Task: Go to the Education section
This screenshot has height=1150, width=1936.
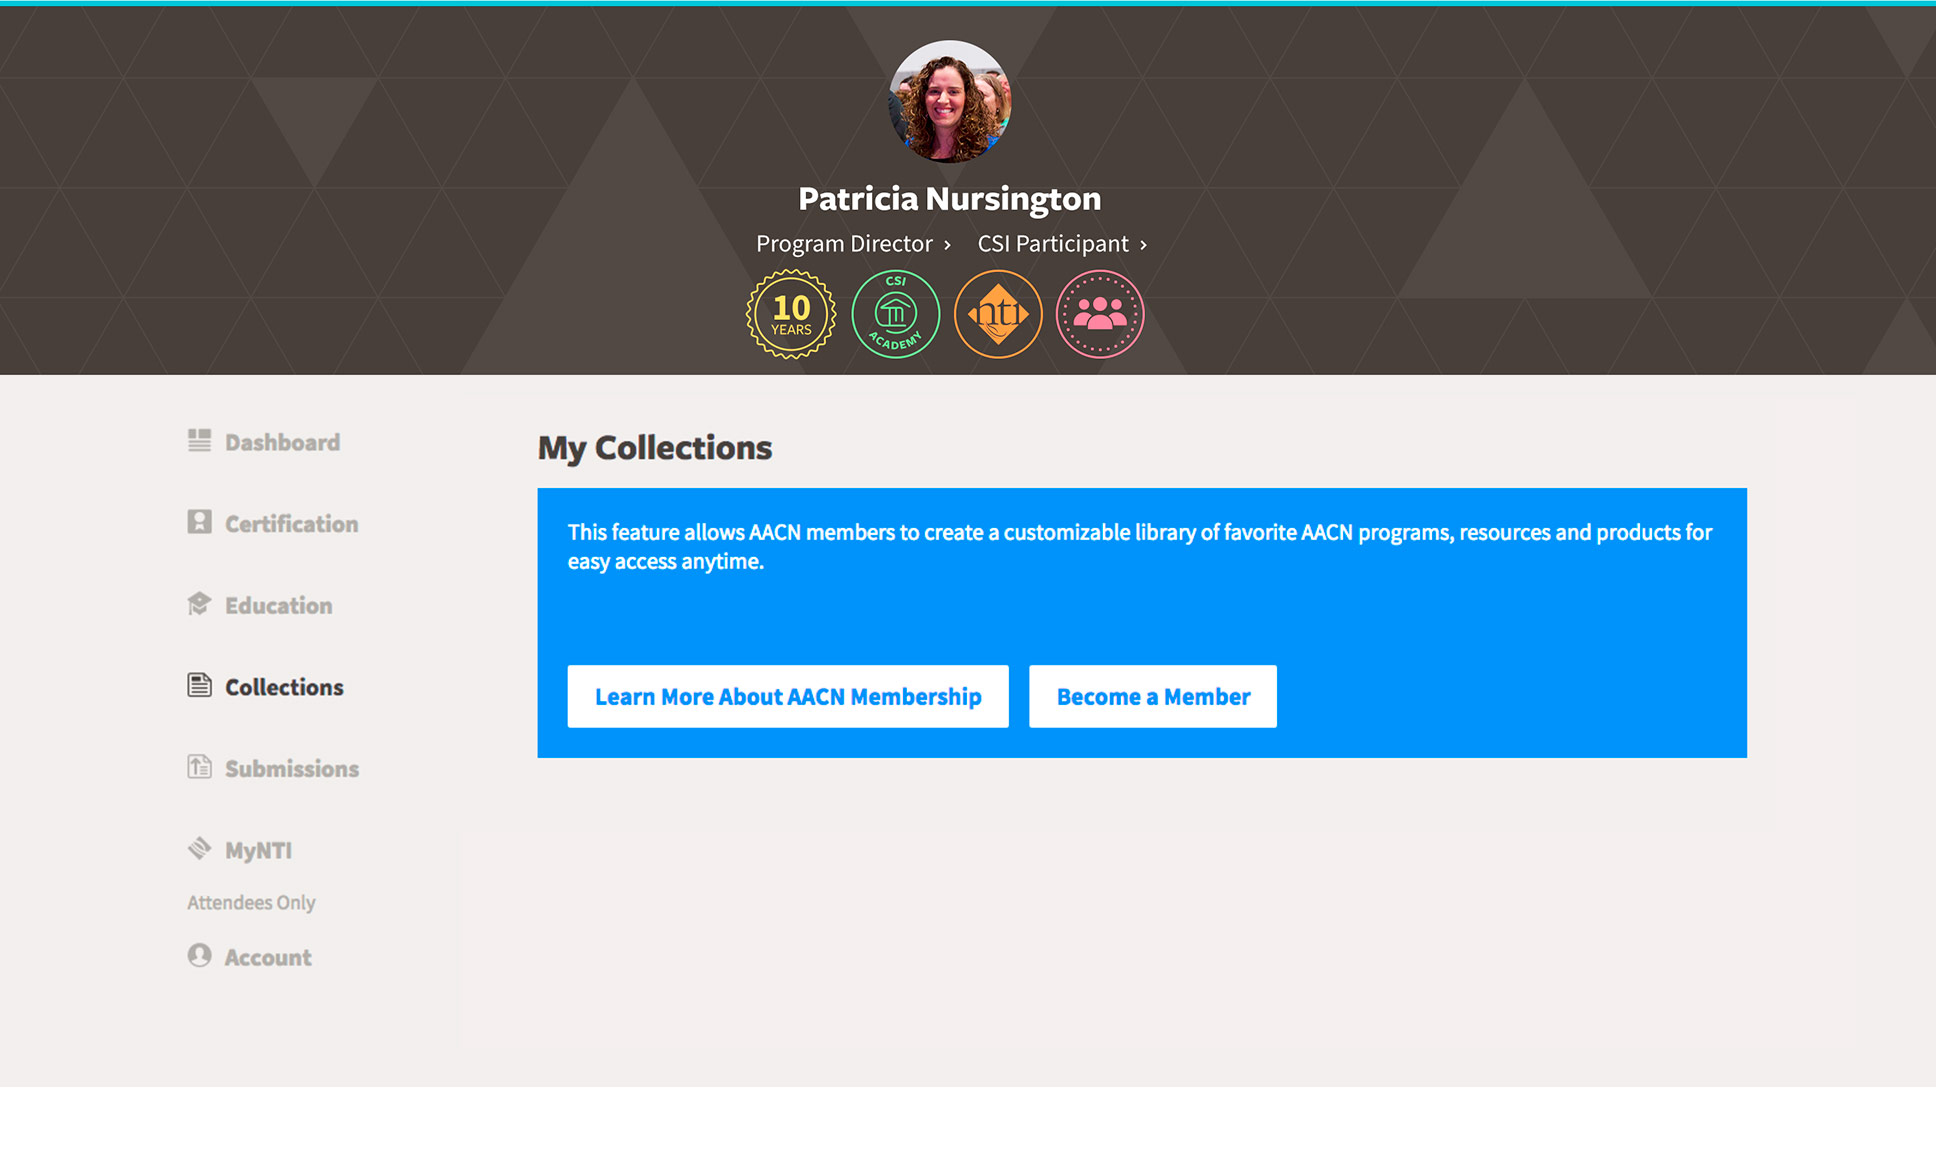Action: (278, 606)
